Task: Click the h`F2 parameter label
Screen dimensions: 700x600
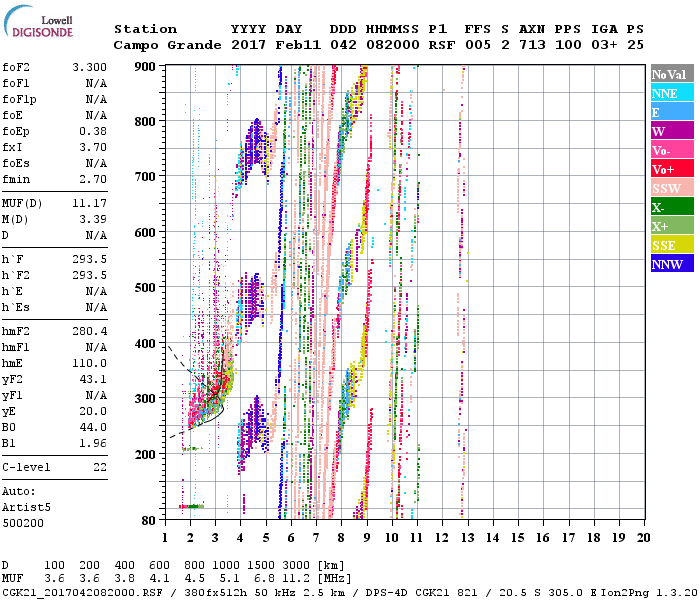Action: (x=16, y=275)
